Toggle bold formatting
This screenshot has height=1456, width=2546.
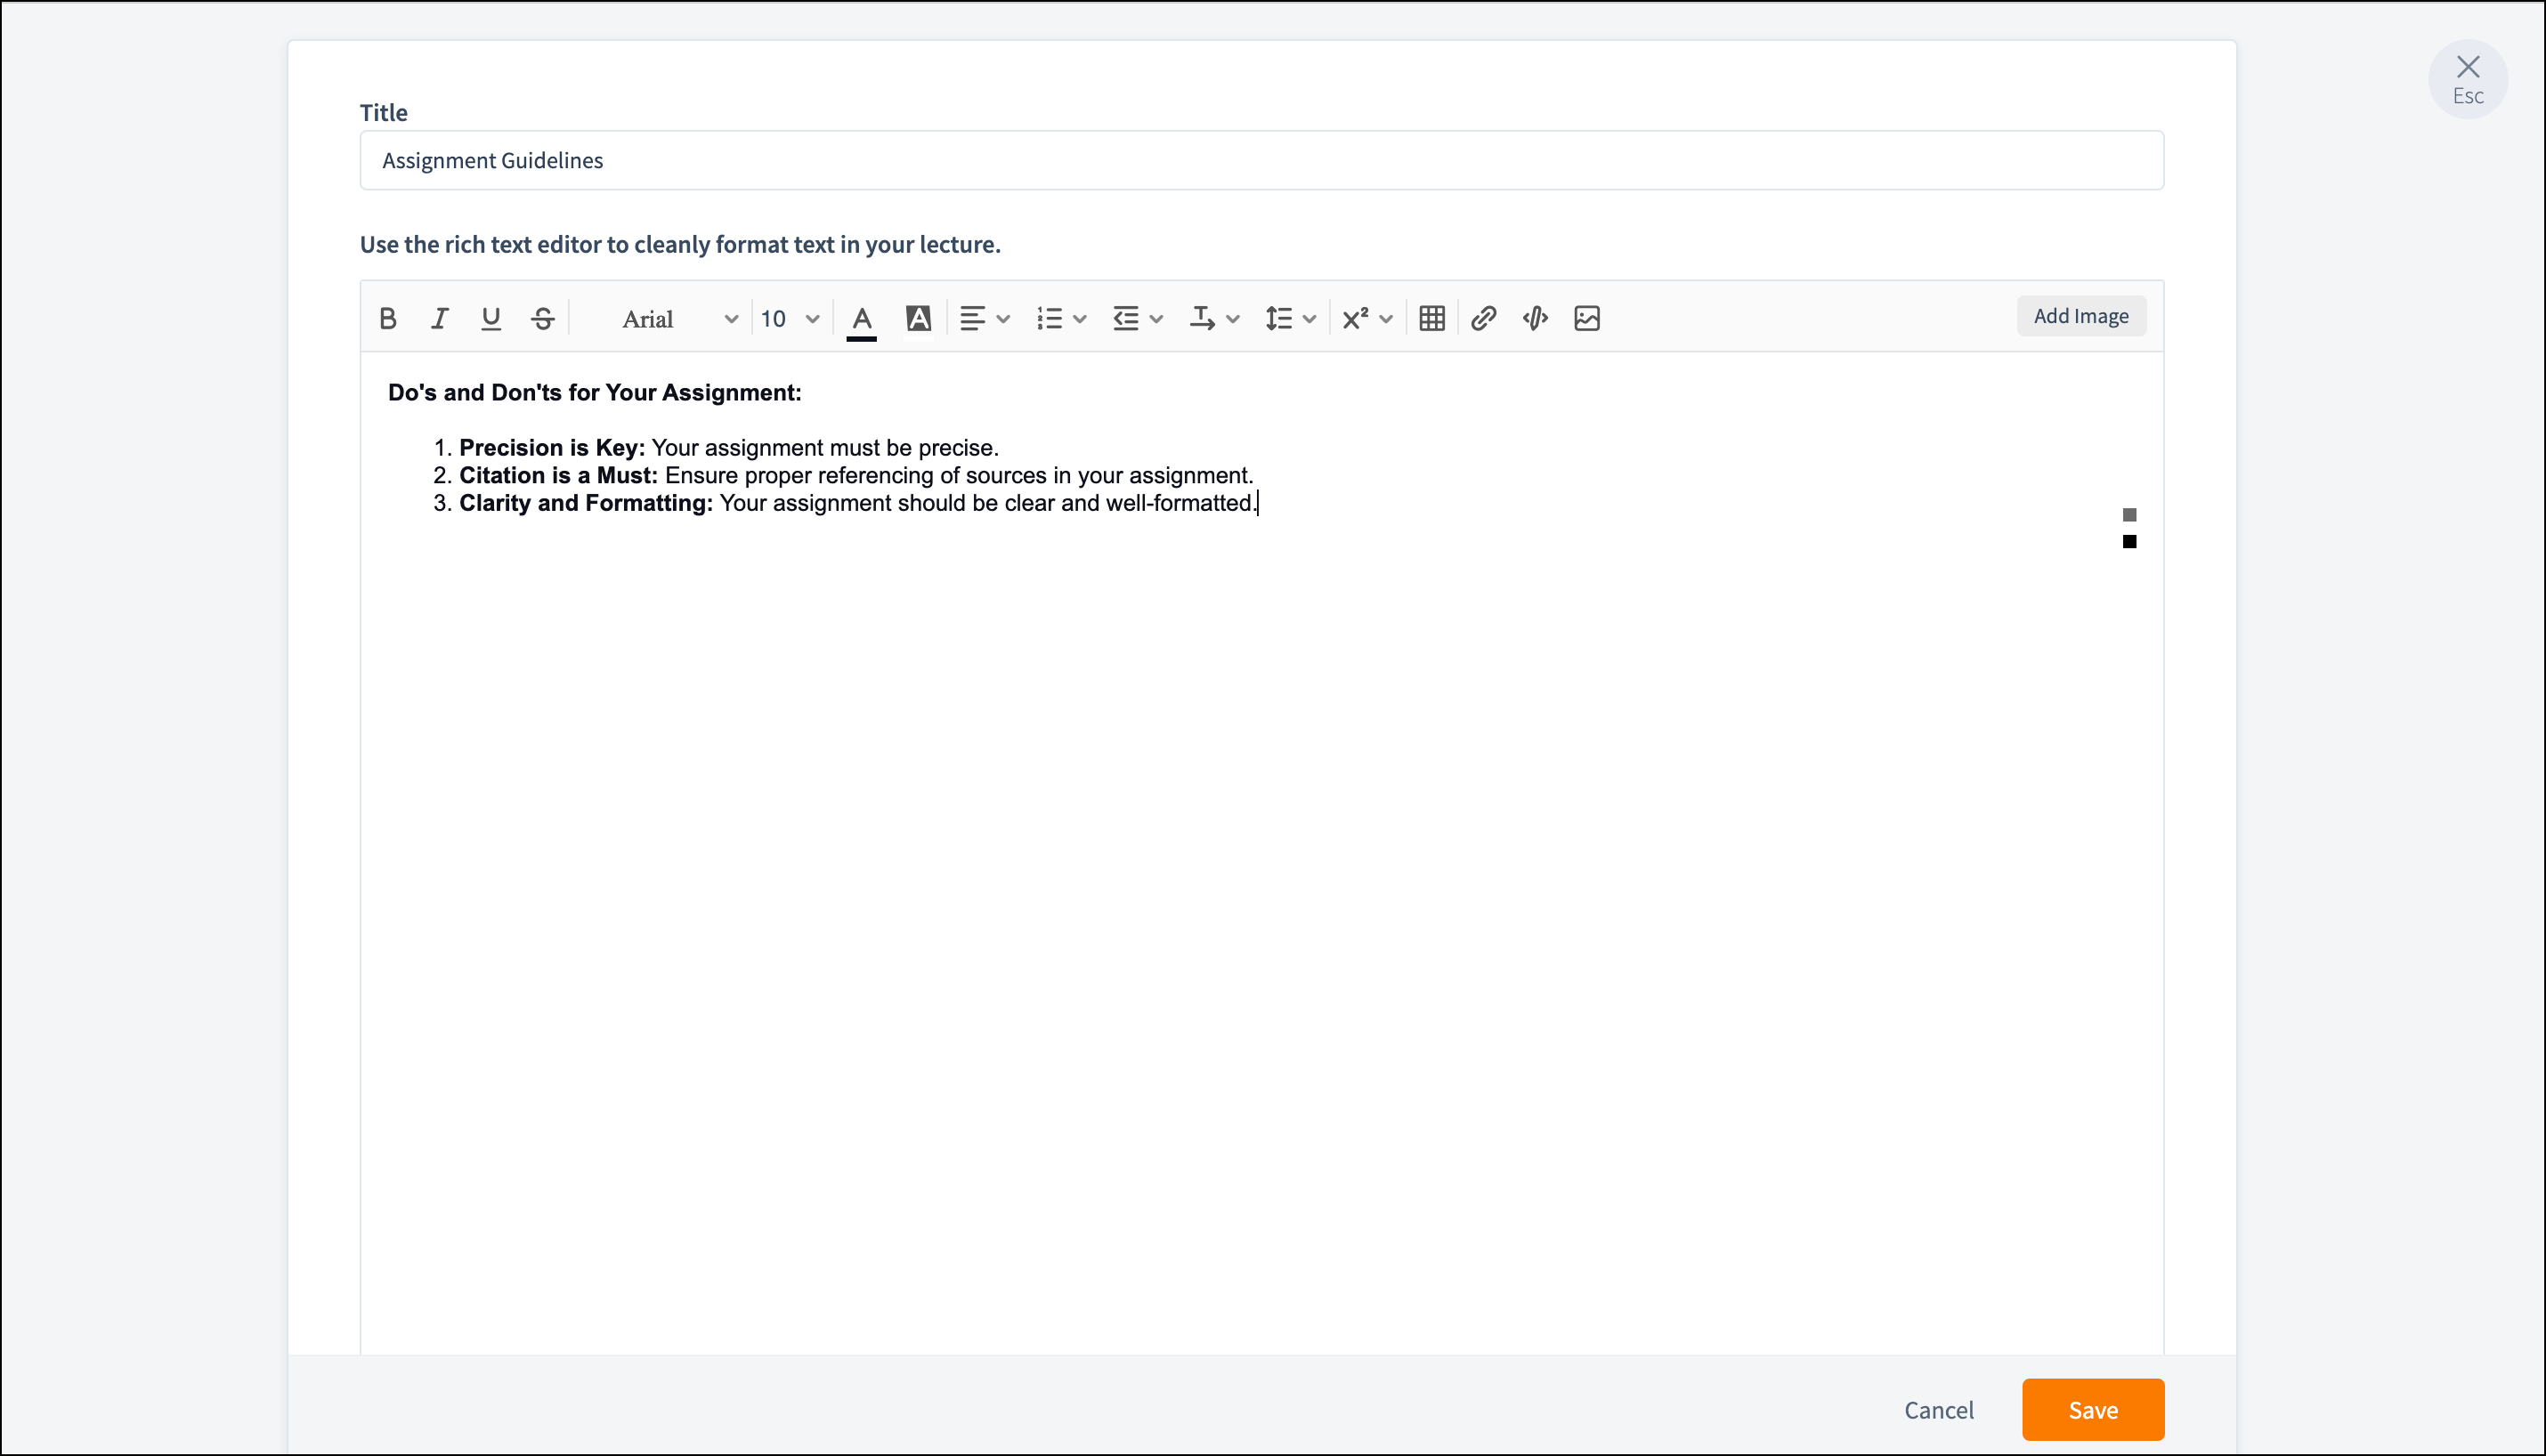tap(388, 318)
